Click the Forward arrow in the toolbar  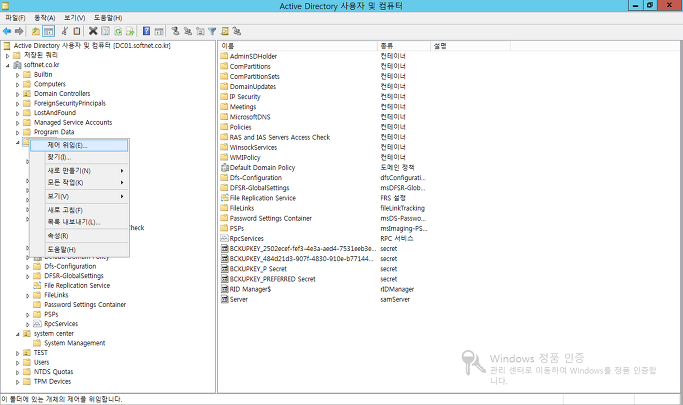pos(19,31)
